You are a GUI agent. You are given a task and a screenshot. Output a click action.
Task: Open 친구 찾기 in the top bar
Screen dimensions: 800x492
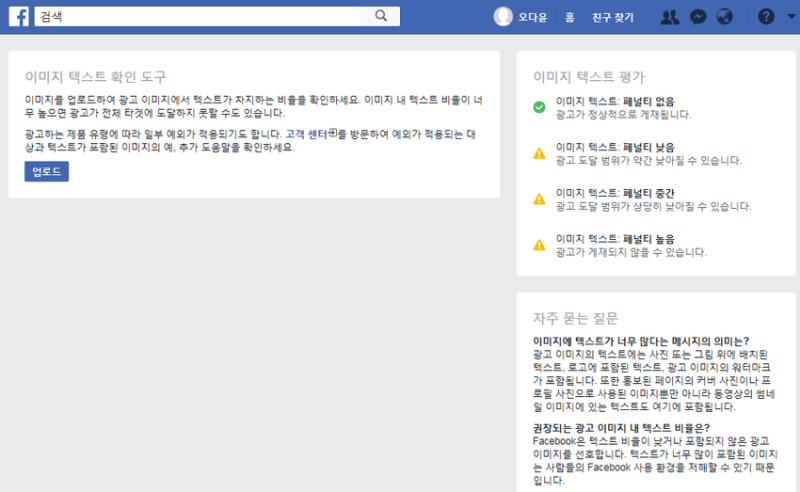click(x=612, y=17)
